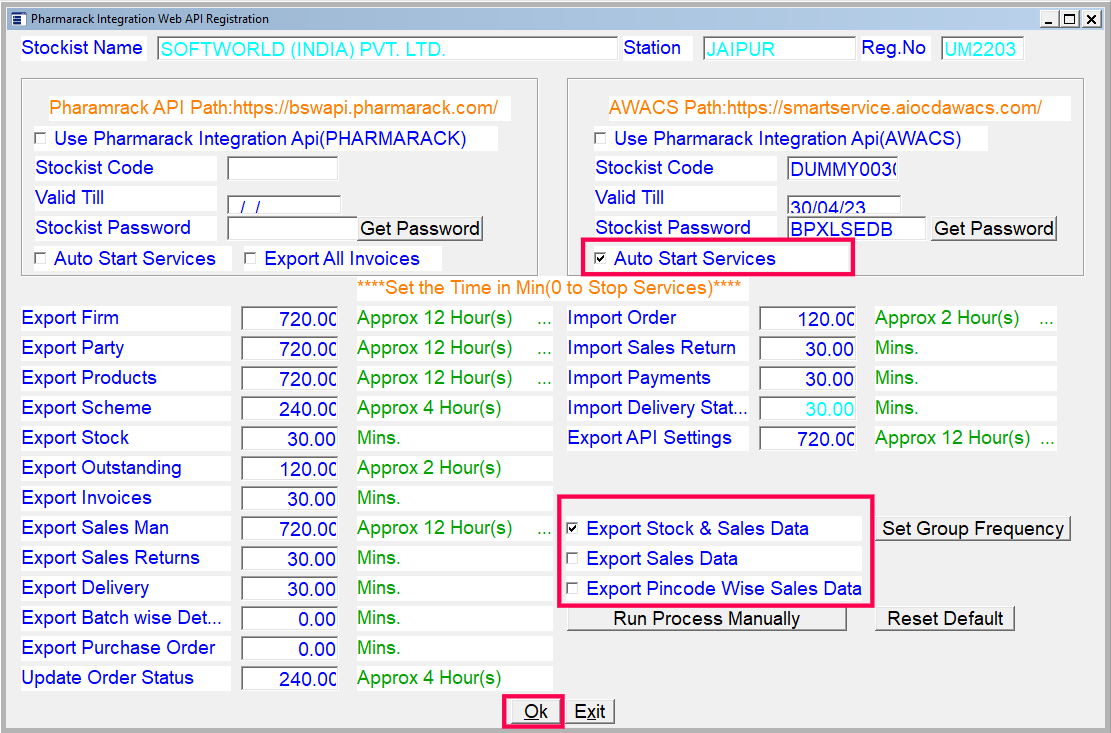This screenshot has height=733, width=1111.
Task: Click Valid Till date field in Pharmarack panel
Action: [x=284, y=205]
